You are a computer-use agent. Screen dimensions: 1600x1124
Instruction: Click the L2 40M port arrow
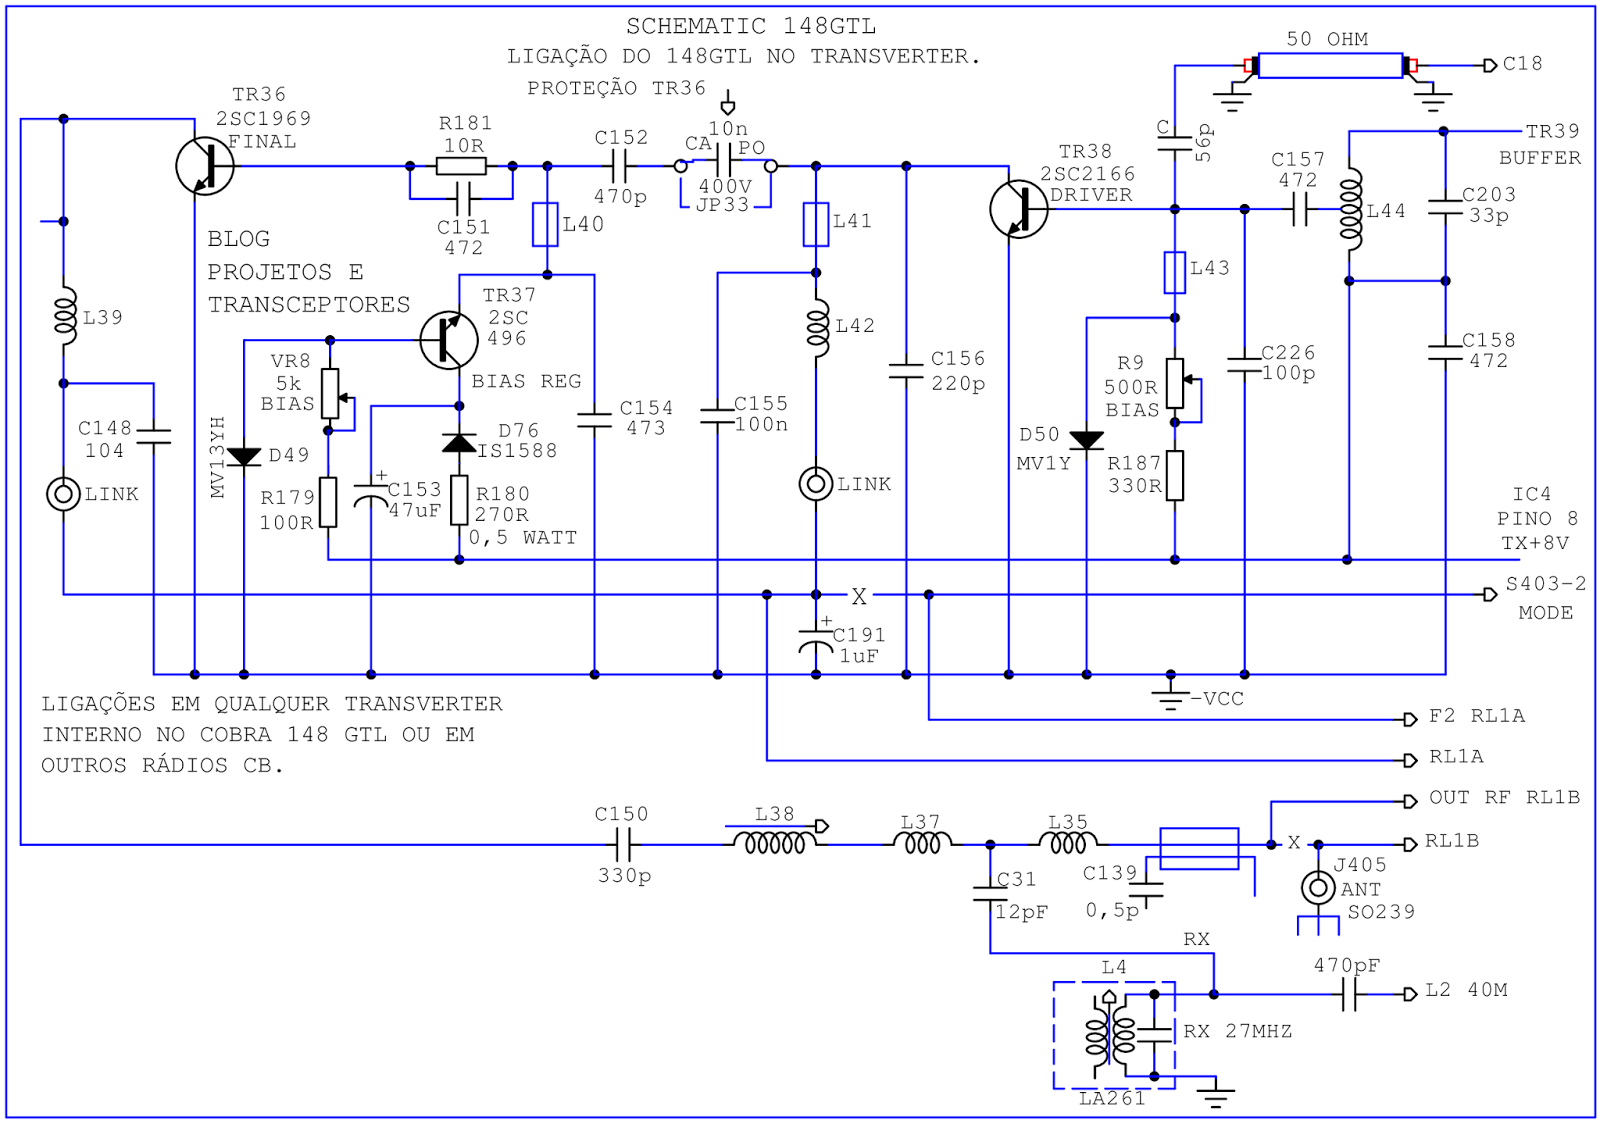1410,994
